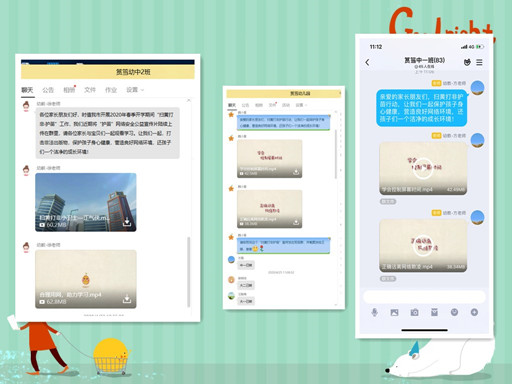512x384 pixels.
Task: Open the 文件 tab in left window
Action: [x=90, y=90]
